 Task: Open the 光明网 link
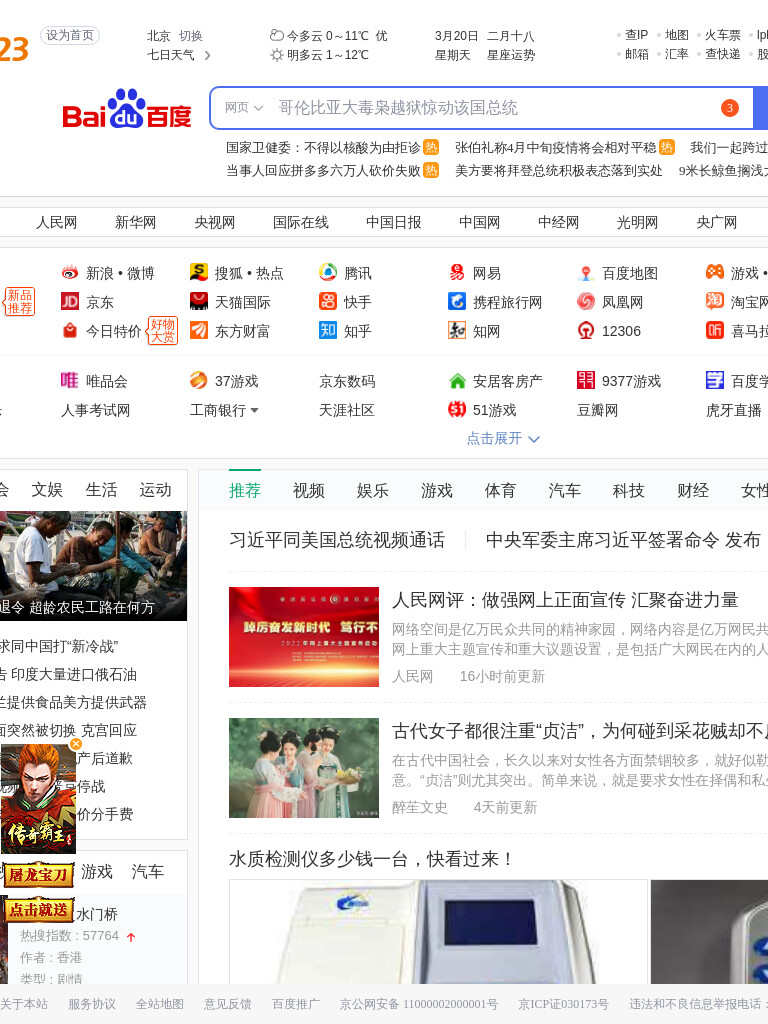pyautogui.click(x=637, y=223)
